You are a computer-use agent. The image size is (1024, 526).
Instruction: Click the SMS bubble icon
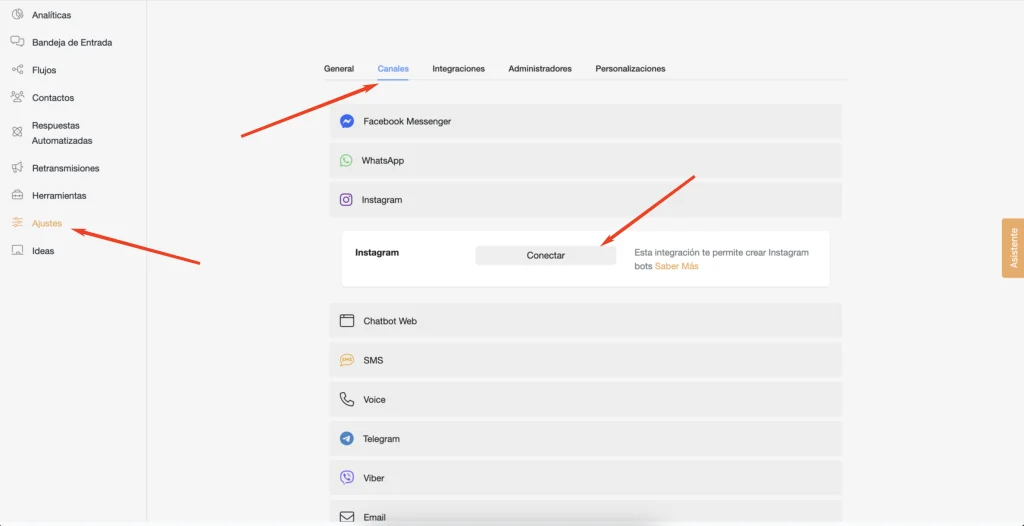tap(347, 360)
